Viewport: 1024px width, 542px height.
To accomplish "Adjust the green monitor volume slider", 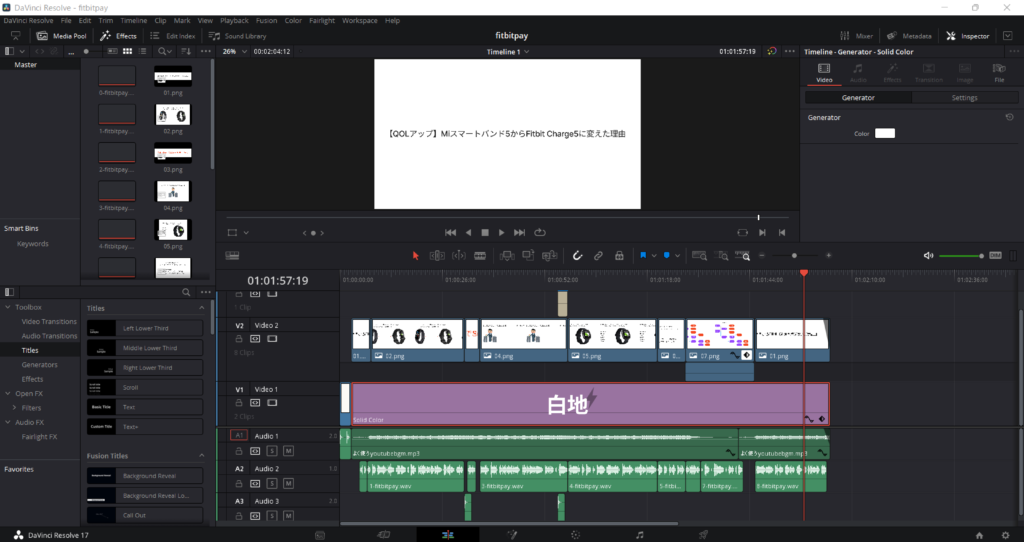I will [961, 256].
